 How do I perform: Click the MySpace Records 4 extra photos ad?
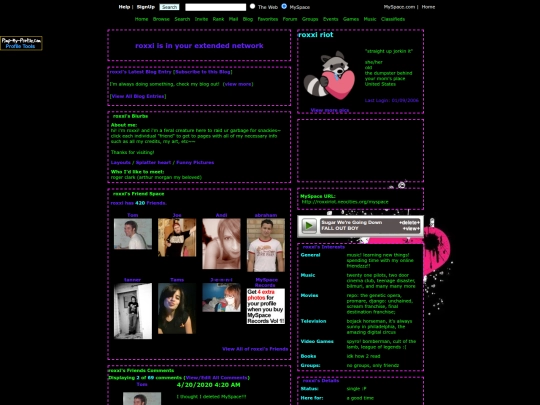[x=266, y=306]
